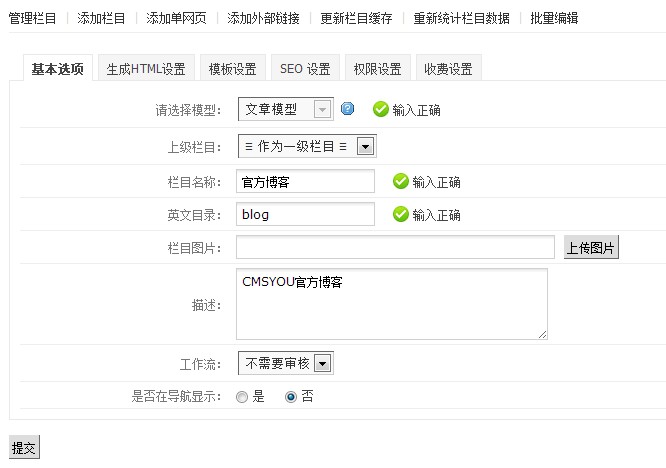Viewport: 666px width, 468px height.
Task: Open the 权限设置 tab
Action: 377,69
